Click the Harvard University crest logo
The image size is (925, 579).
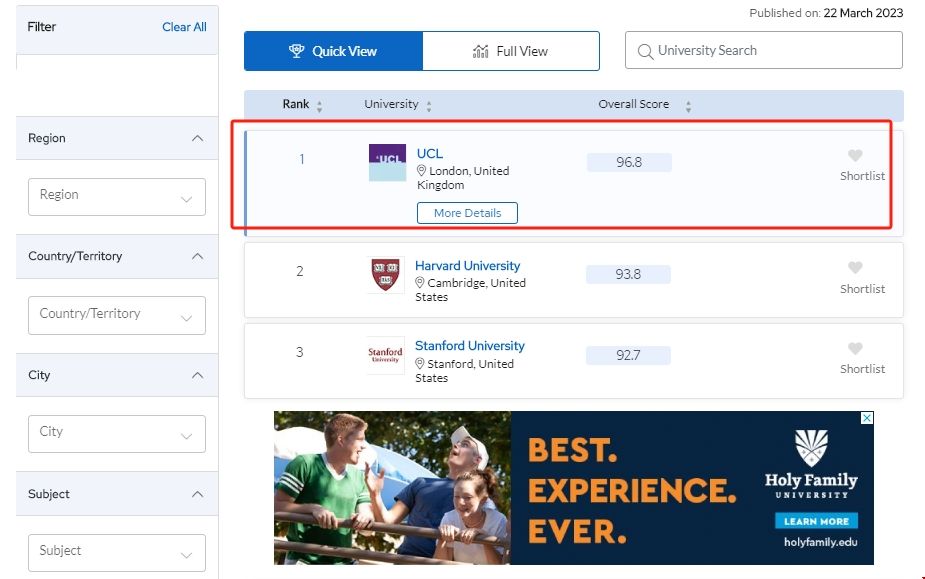pyautogui.click(x=385, y=275)
